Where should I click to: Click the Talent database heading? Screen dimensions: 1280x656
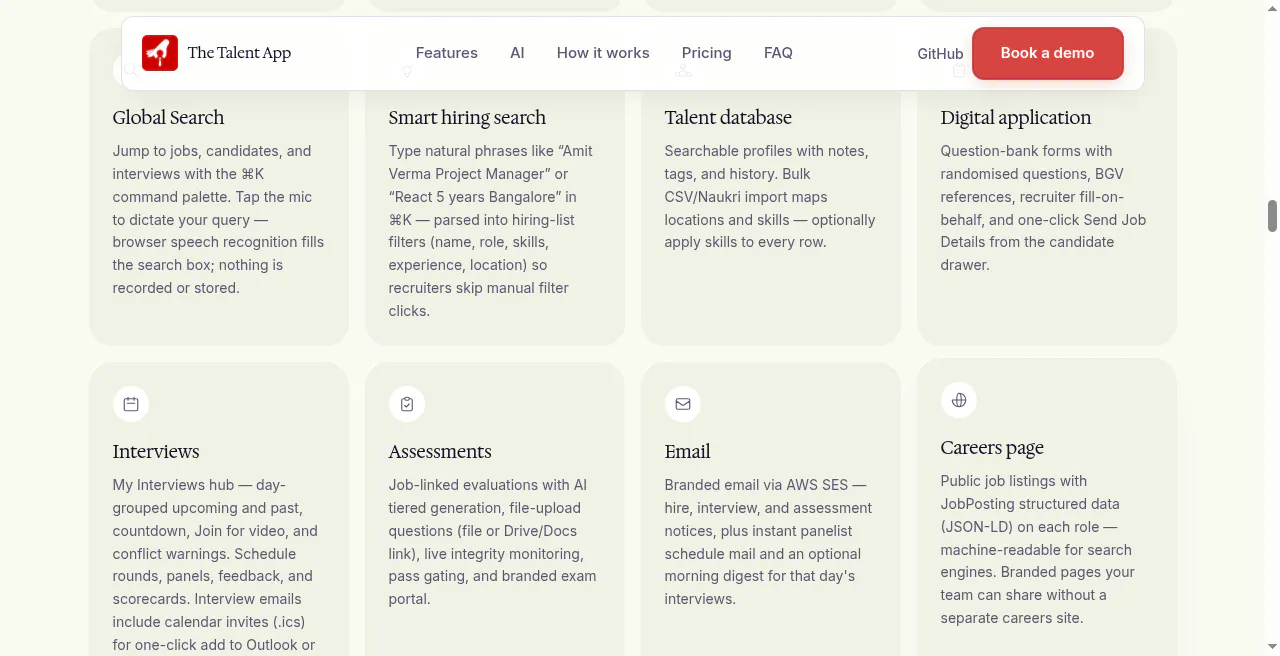728,117
